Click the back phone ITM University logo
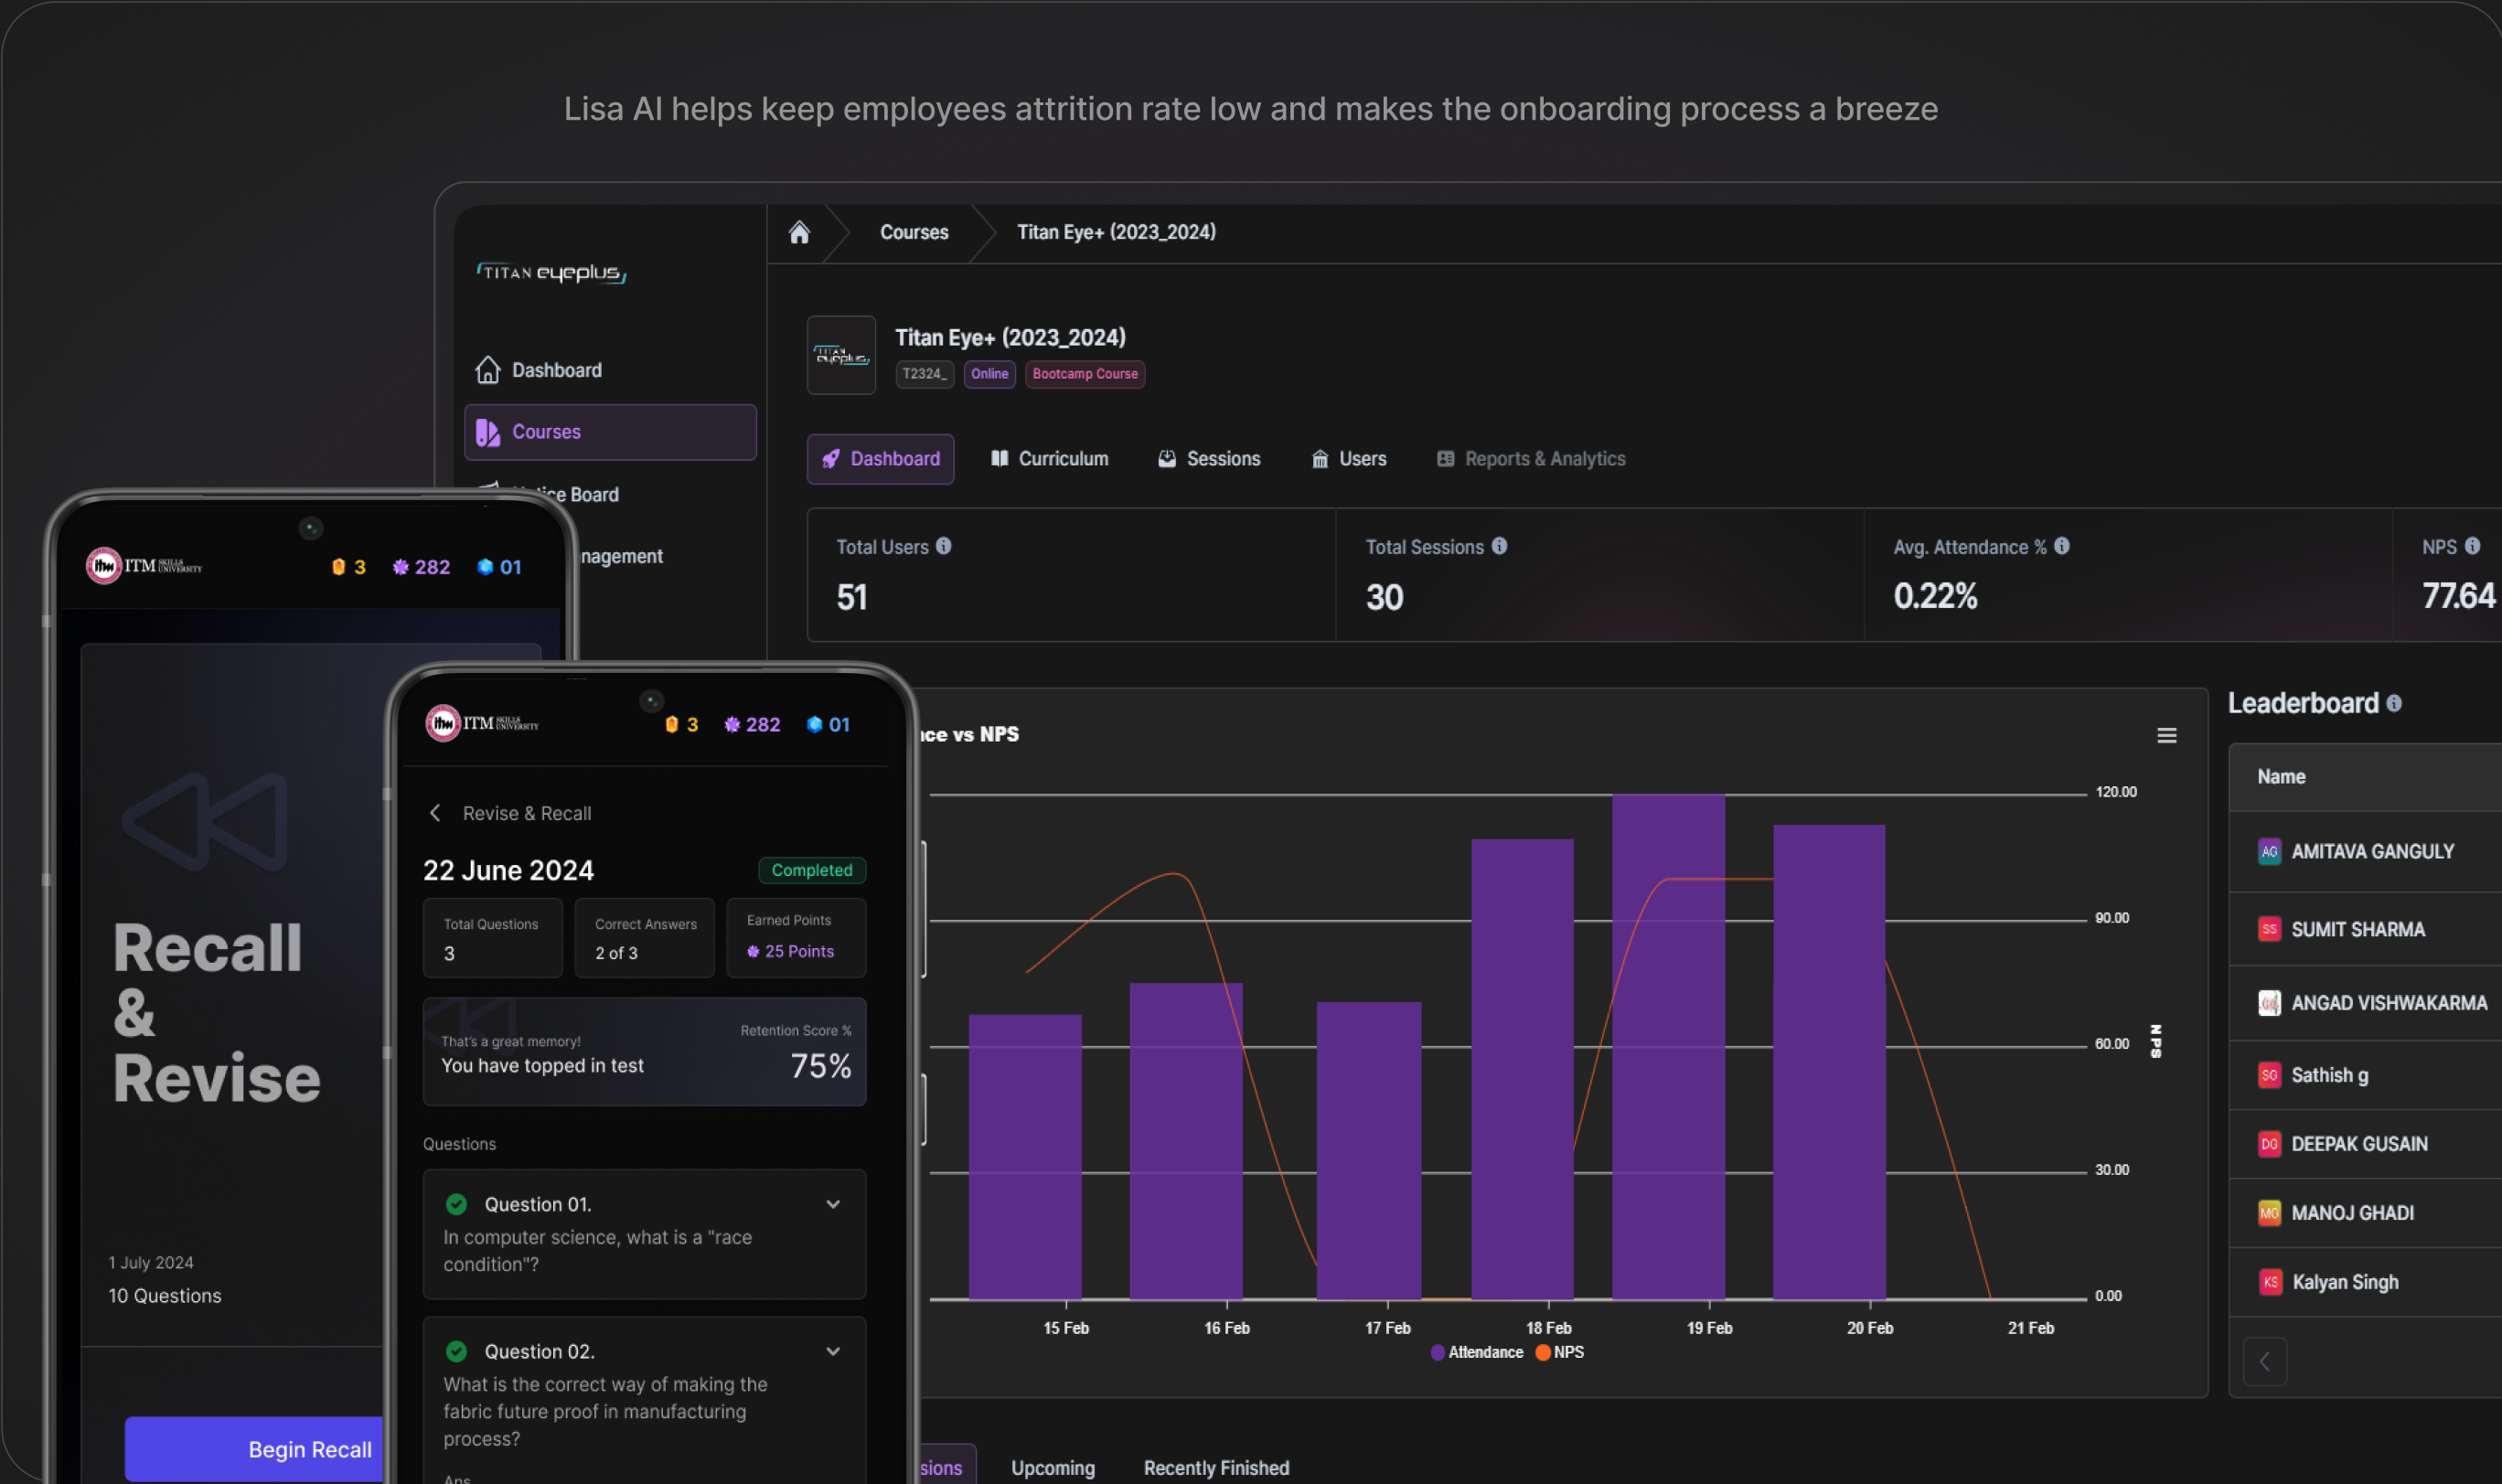Viewport: 2502px width, 1484px height. [x=144, y=566]
